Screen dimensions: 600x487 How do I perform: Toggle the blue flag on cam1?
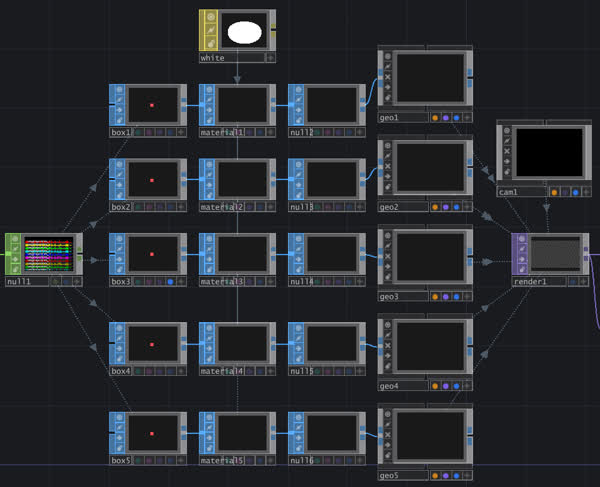577,191
